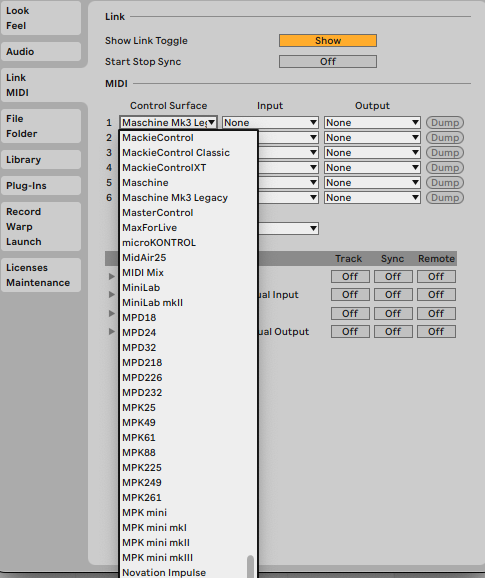Pick MiniLab mkII from the dropdown list

(x=188, y=303)
